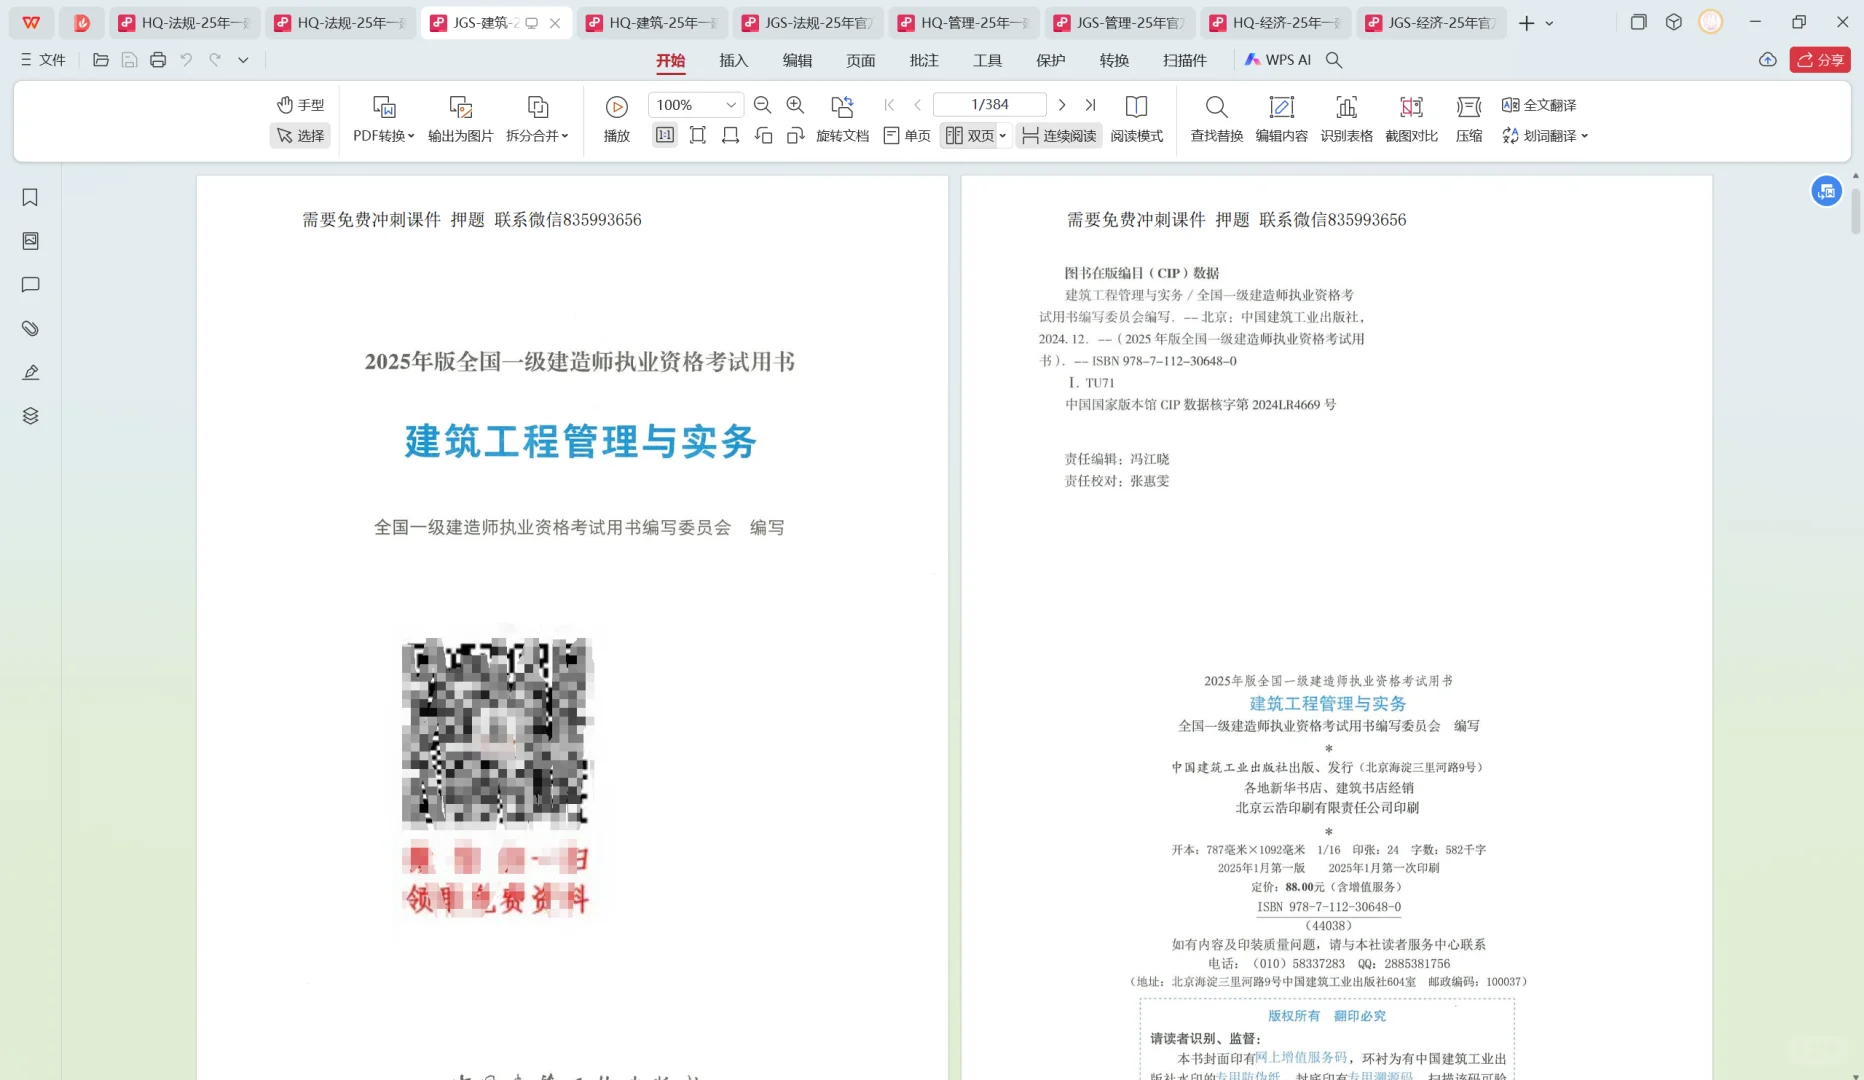The image size is (1864, 1080).
Task: Click the zoom out magnifier
Action: pos(762,105)
